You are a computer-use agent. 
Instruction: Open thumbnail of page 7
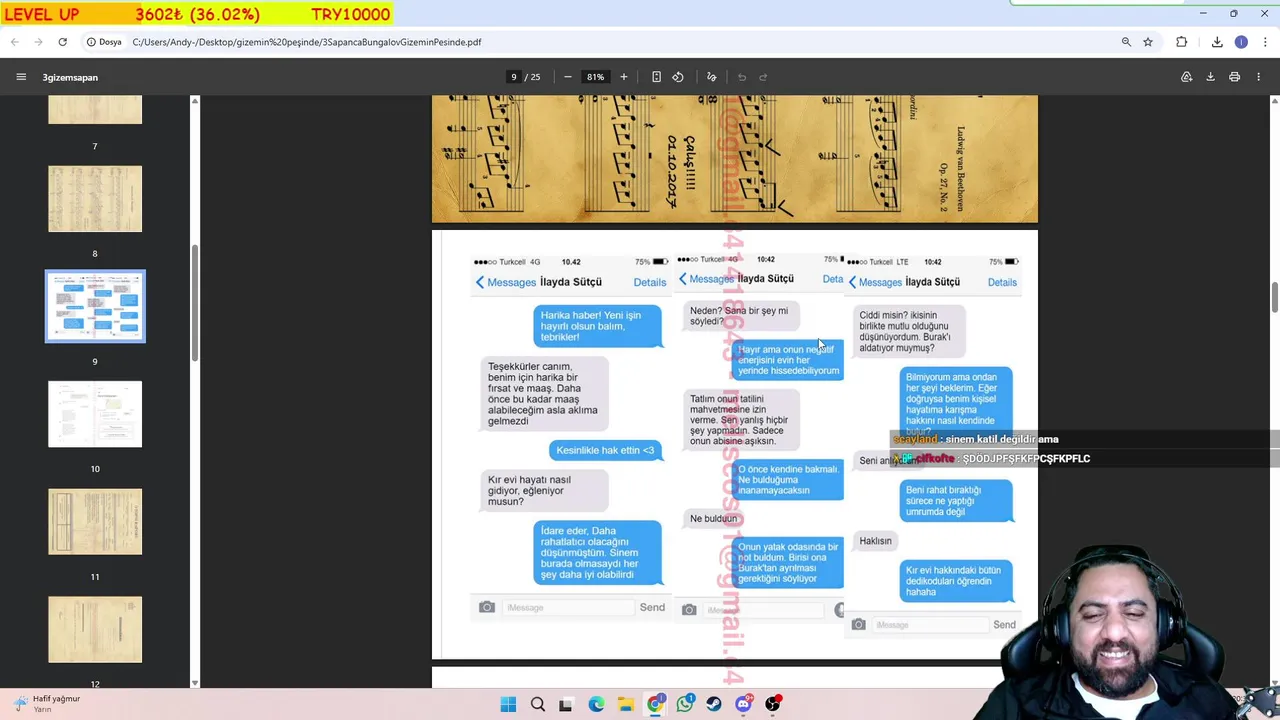point(95,110)
